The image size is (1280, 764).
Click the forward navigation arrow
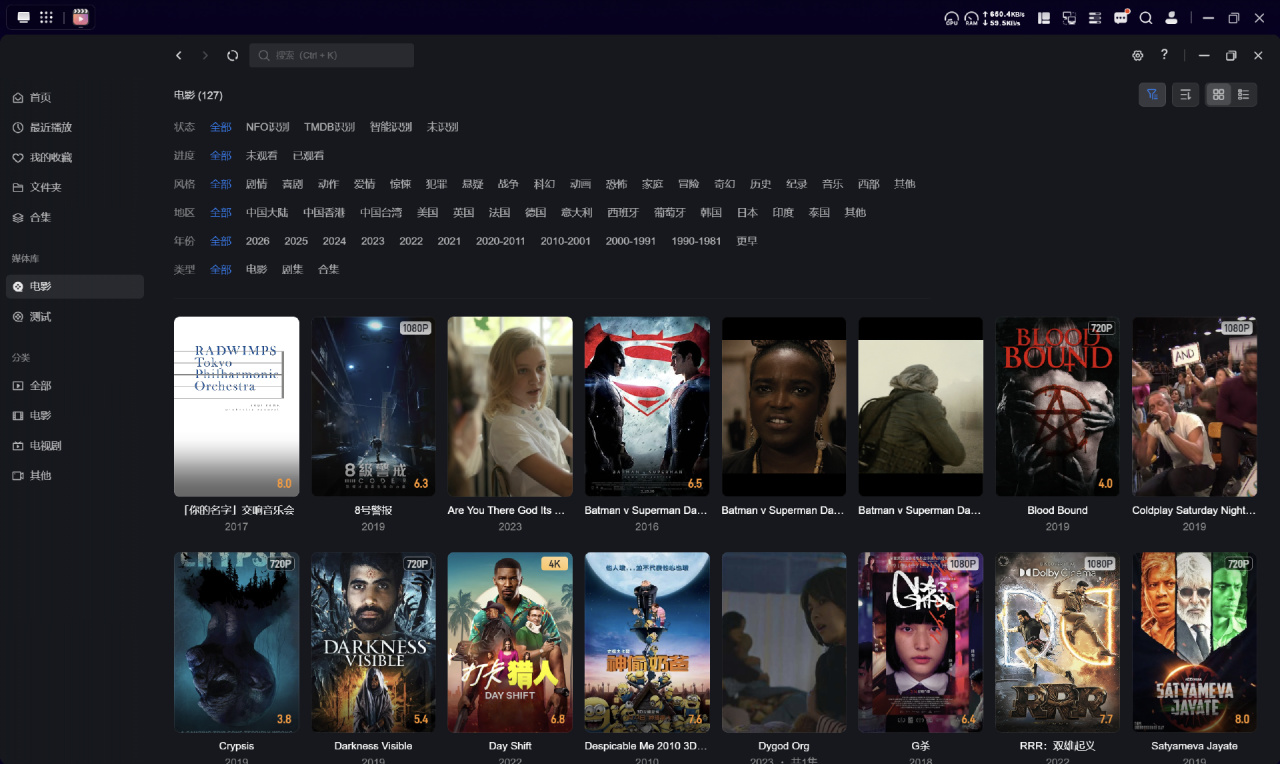206,56
